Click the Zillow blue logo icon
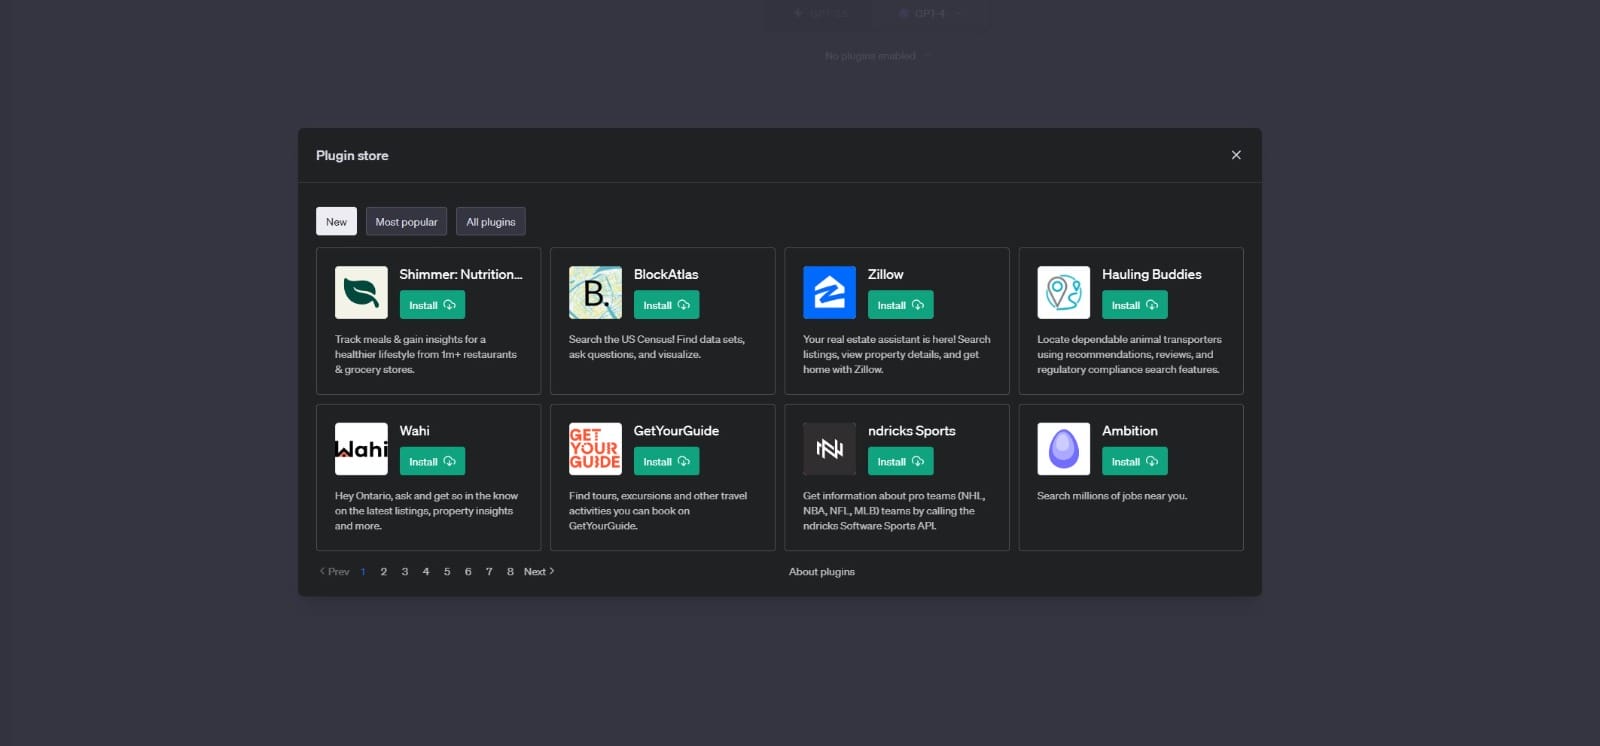This screenshot has width=1600, height=746. tap(829, 292)
